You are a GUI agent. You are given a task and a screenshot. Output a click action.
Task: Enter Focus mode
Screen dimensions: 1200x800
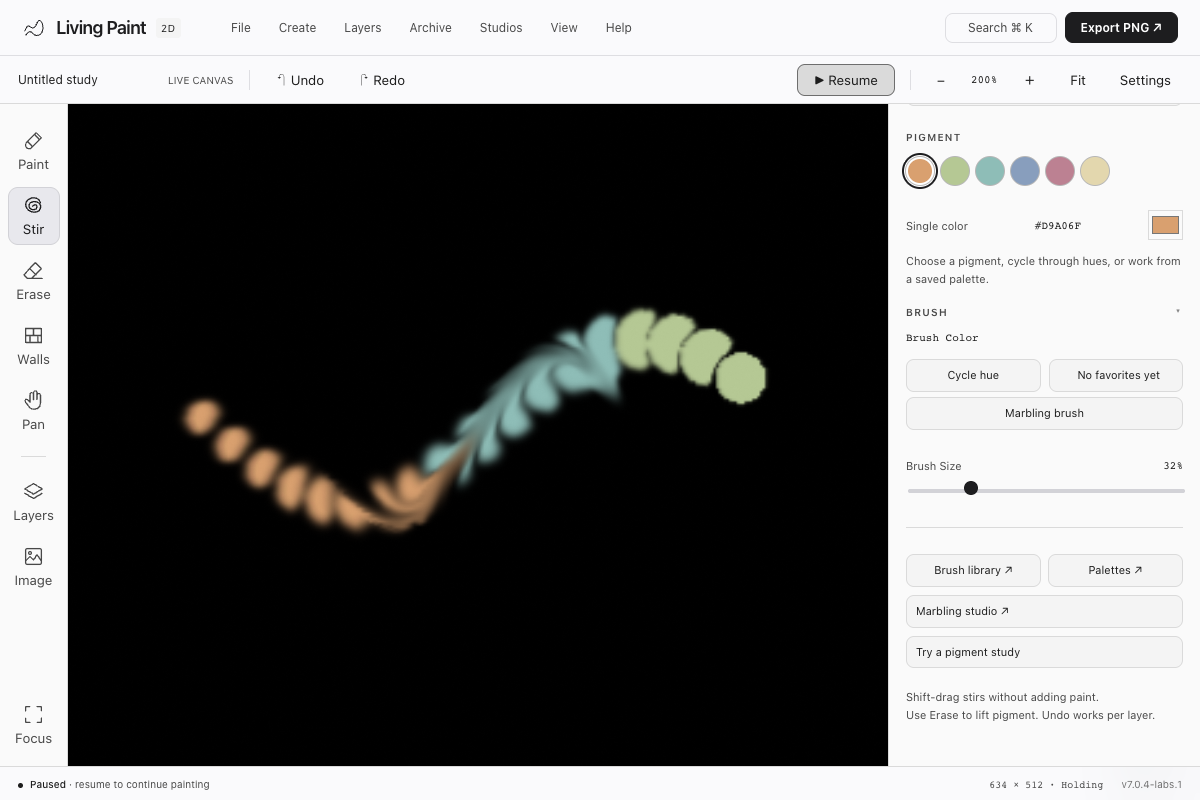coord(33,725)
